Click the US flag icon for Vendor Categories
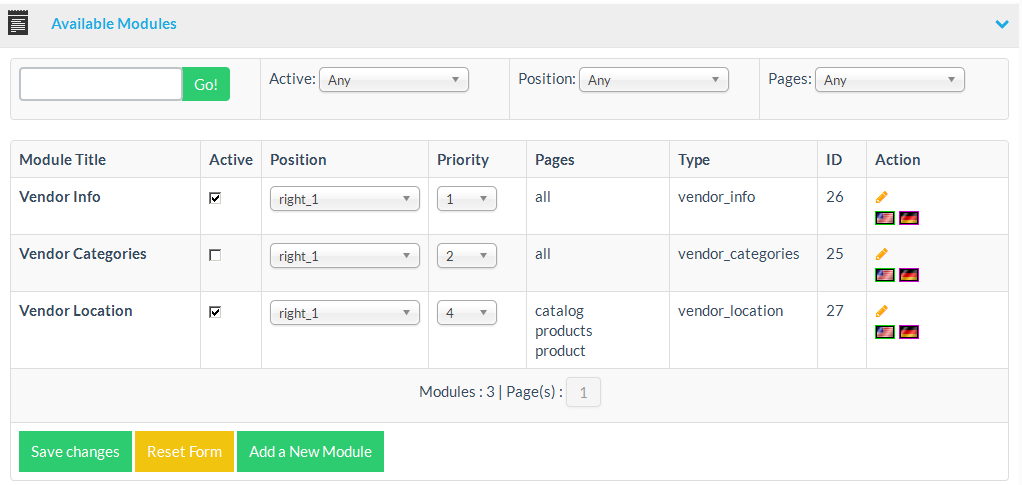Screen dimensions: 1022x485 click(885, 275)
